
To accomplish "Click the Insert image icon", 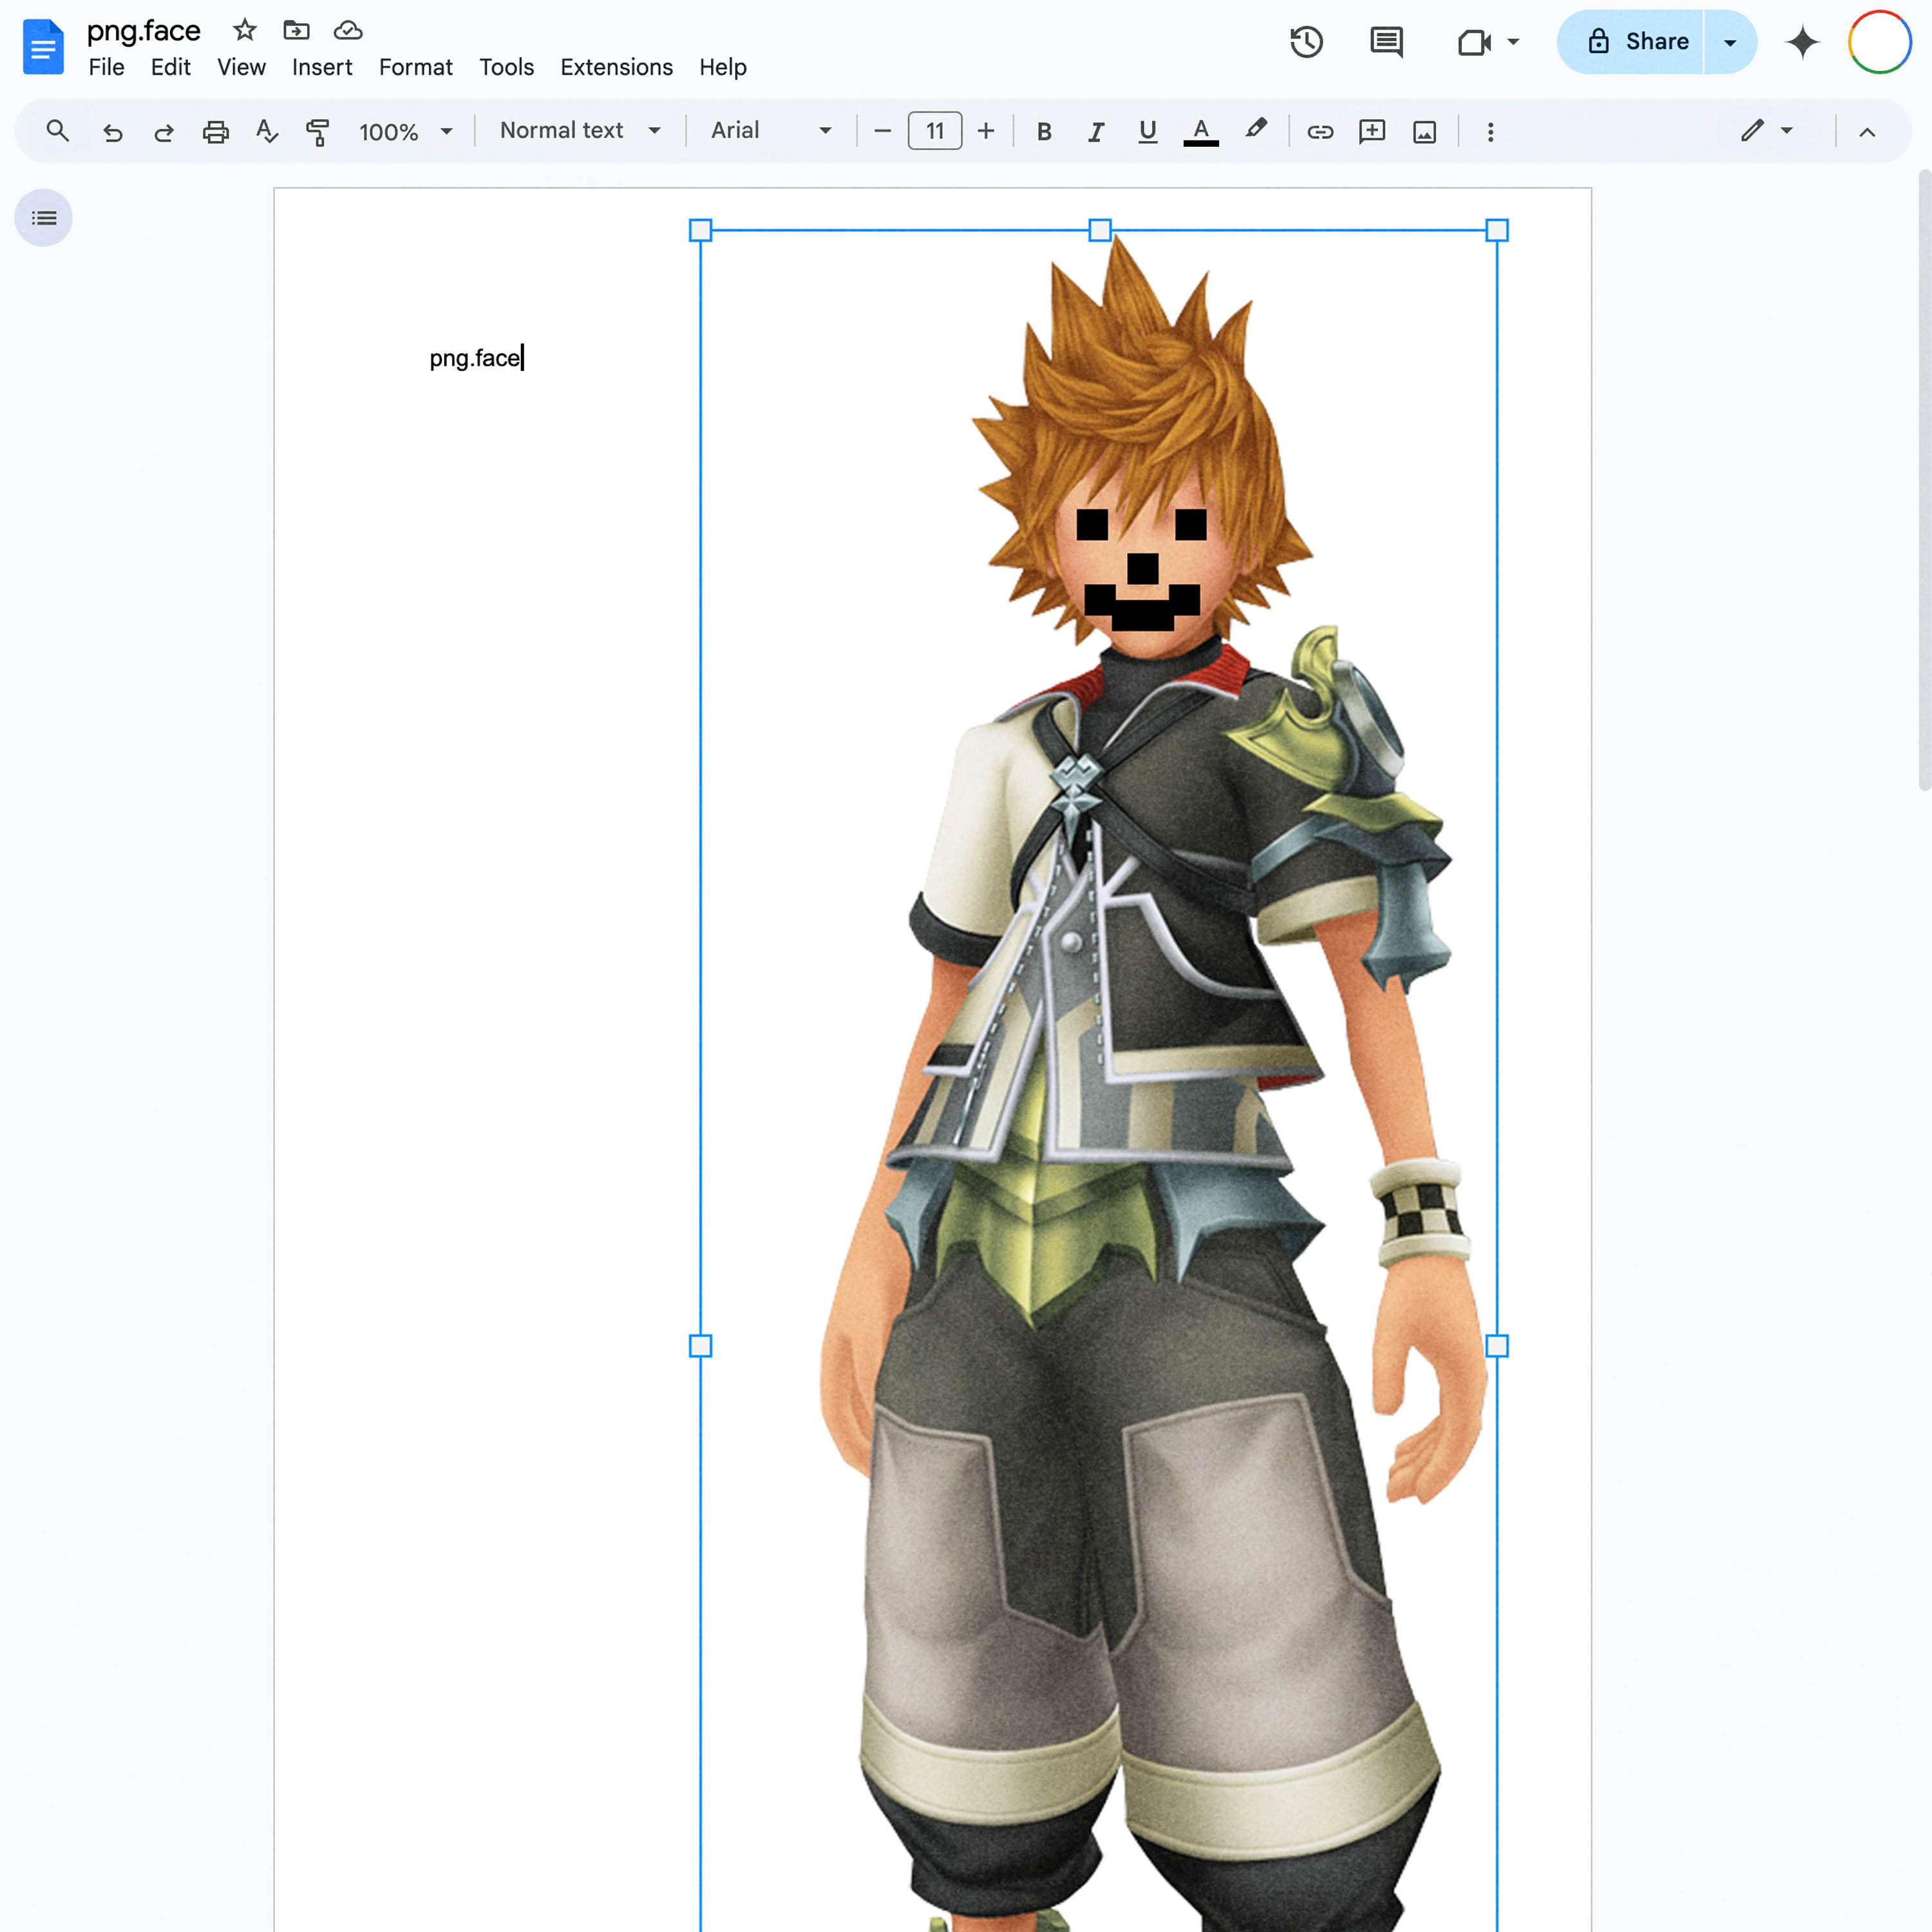I will click(x=1426, y=131).
